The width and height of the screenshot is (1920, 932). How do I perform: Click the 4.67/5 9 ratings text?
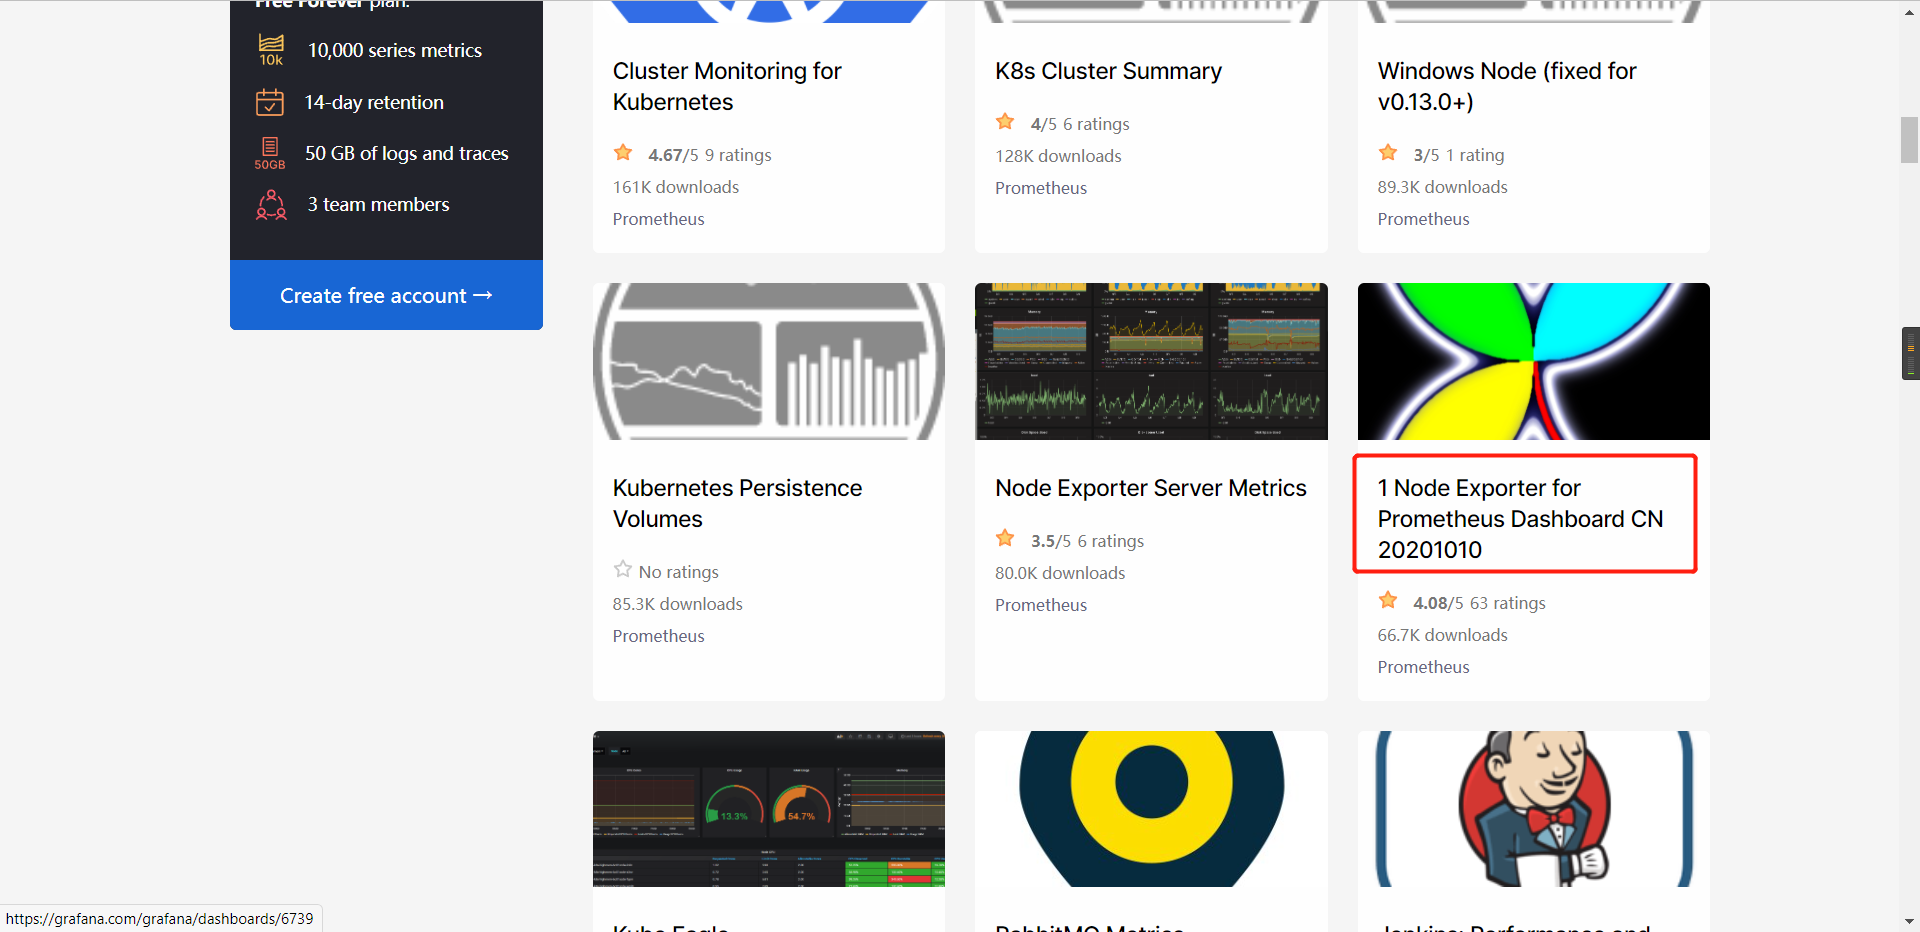[x=709, y=155]
